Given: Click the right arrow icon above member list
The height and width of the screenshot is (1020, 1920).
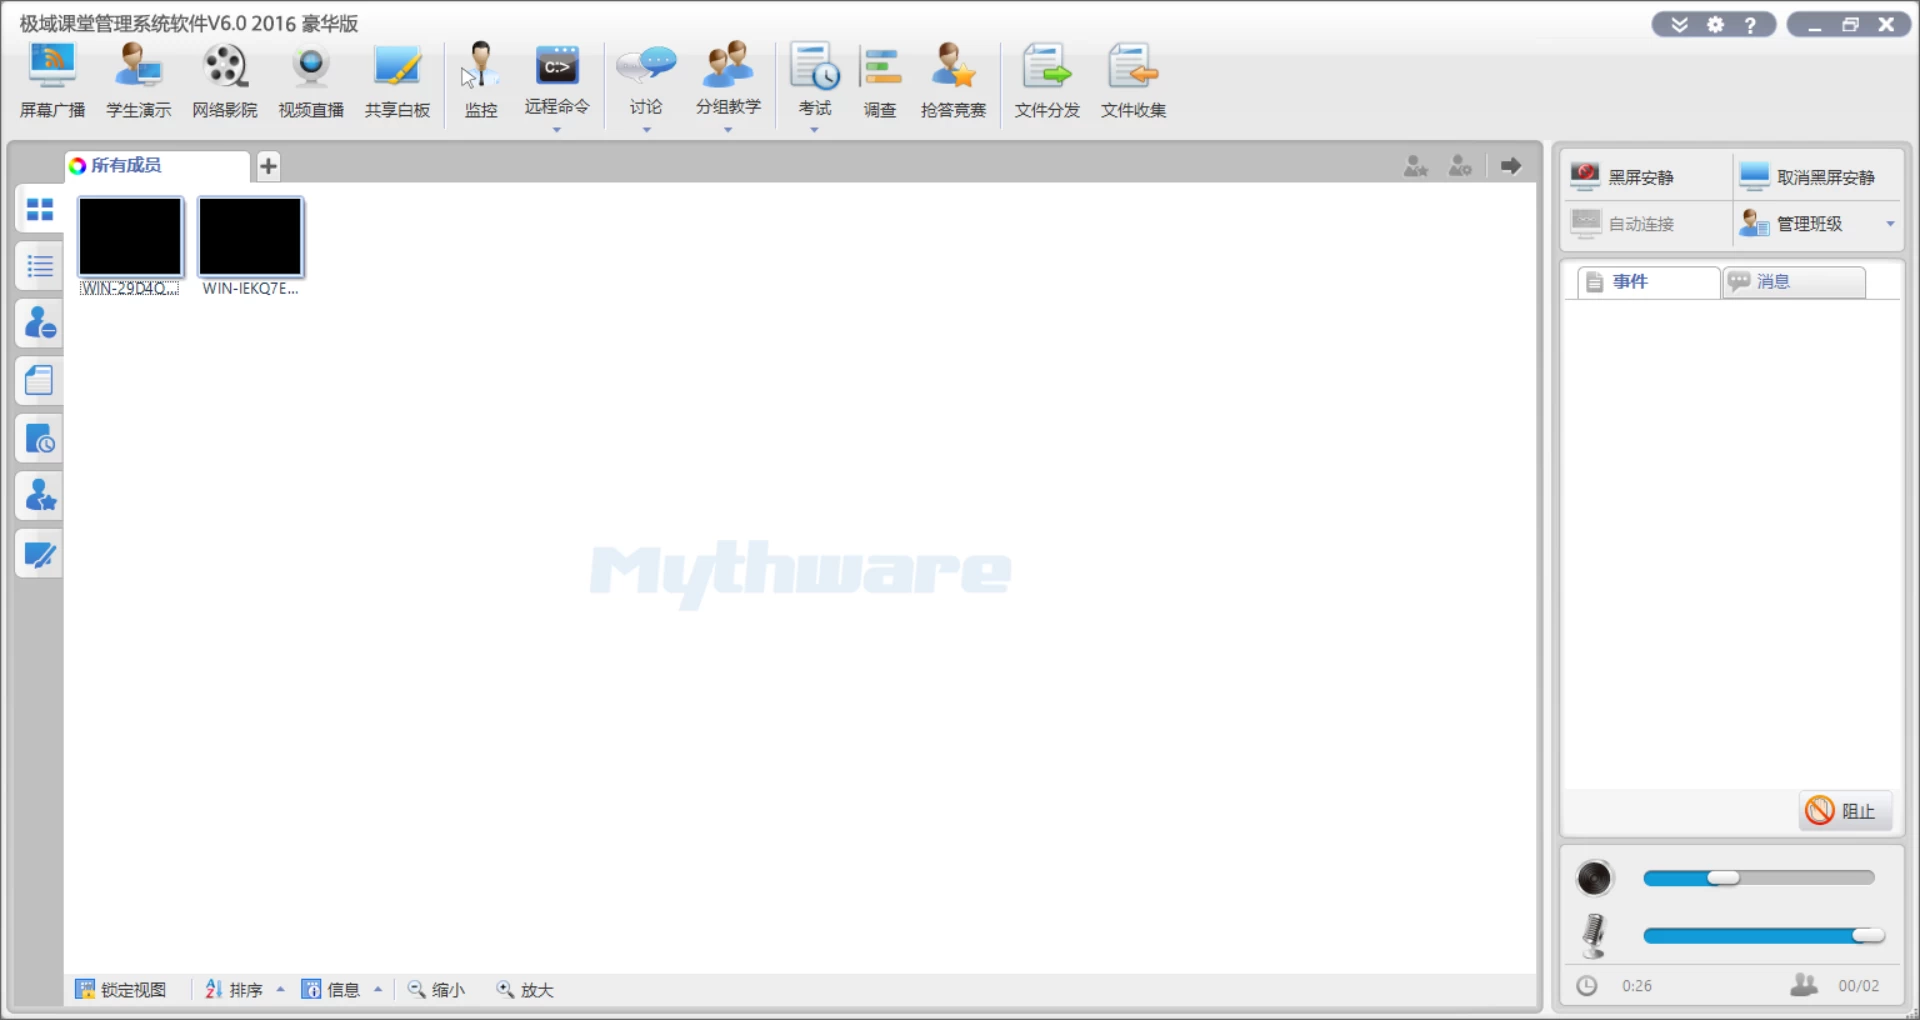Looking at the screenshot, I should (1511, 166).
